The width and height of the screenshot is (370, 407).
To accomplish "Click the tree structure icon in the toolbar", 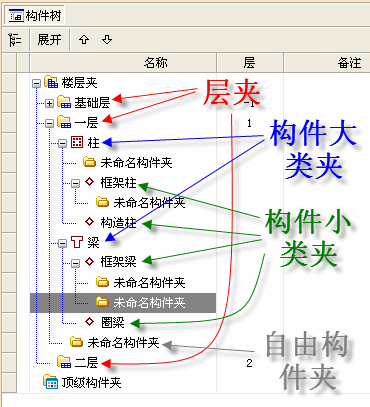I will tap(14, 40).
